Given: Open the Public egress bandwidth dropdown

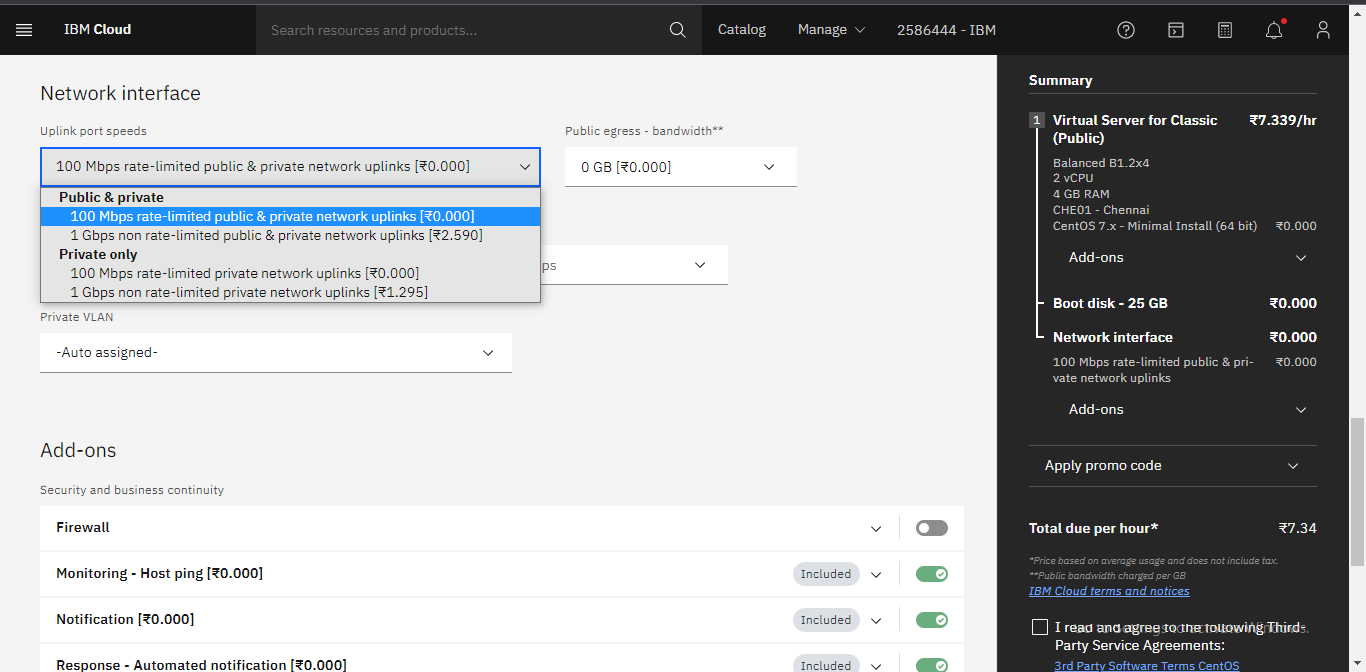Looking at the screenshot, I should 680,166.
